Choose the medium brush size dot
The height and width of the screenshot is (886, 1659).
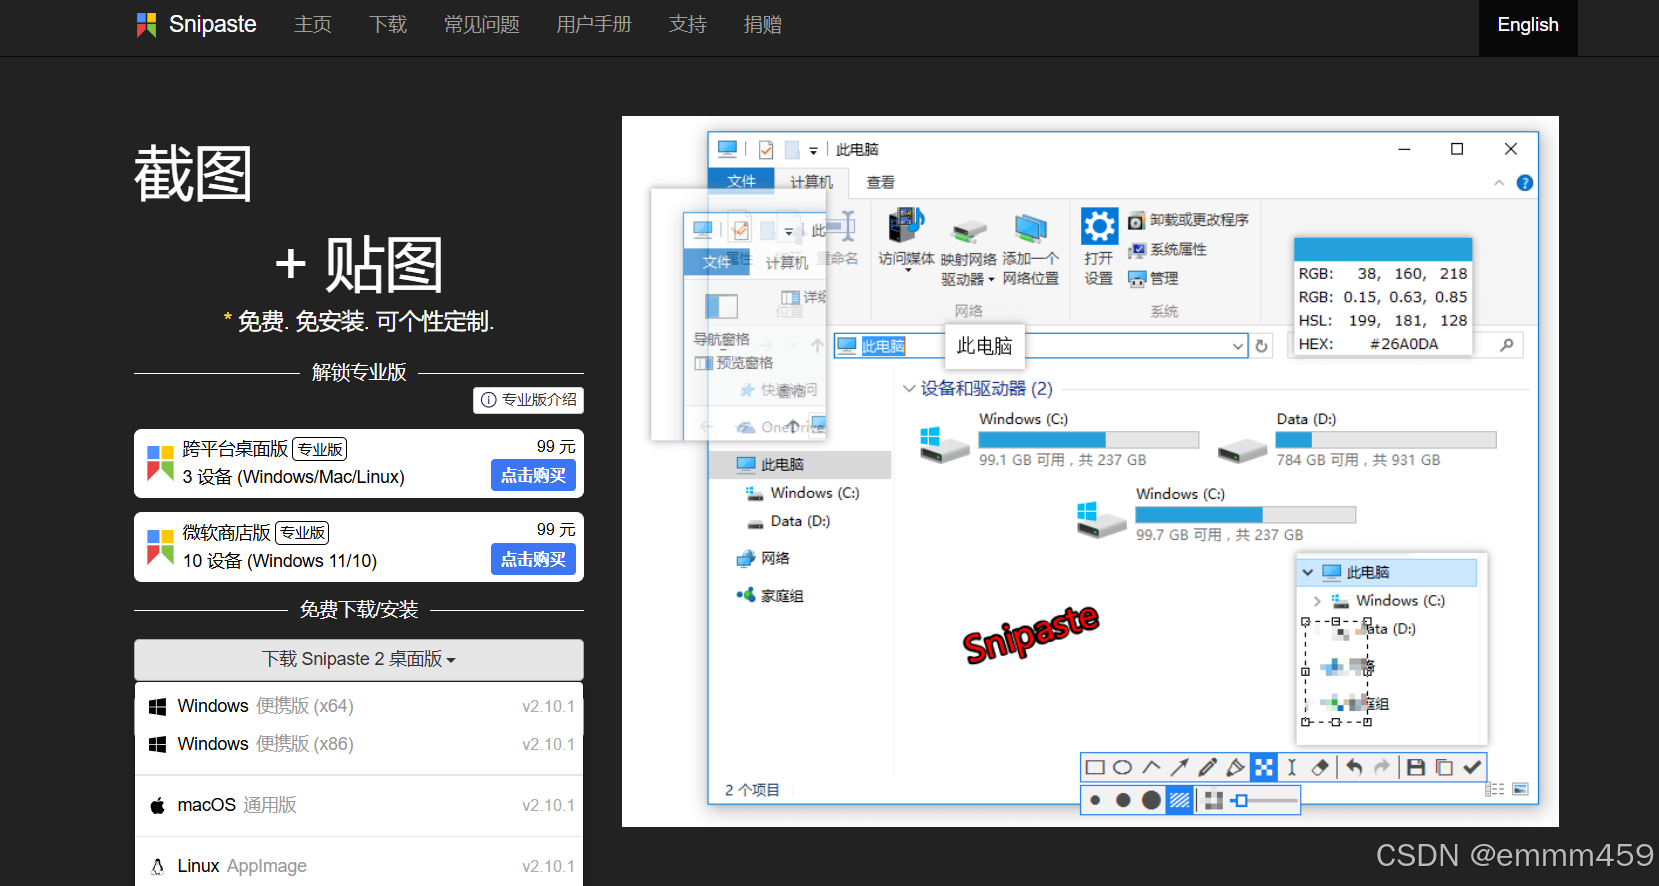click(1123, 800)
